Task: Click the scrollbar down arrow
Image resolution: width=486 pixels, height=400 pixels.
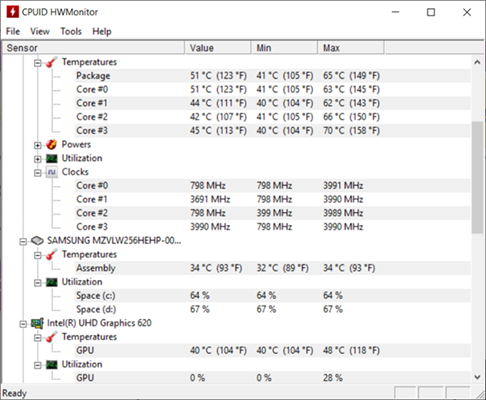Action: [x=477, y=377]
